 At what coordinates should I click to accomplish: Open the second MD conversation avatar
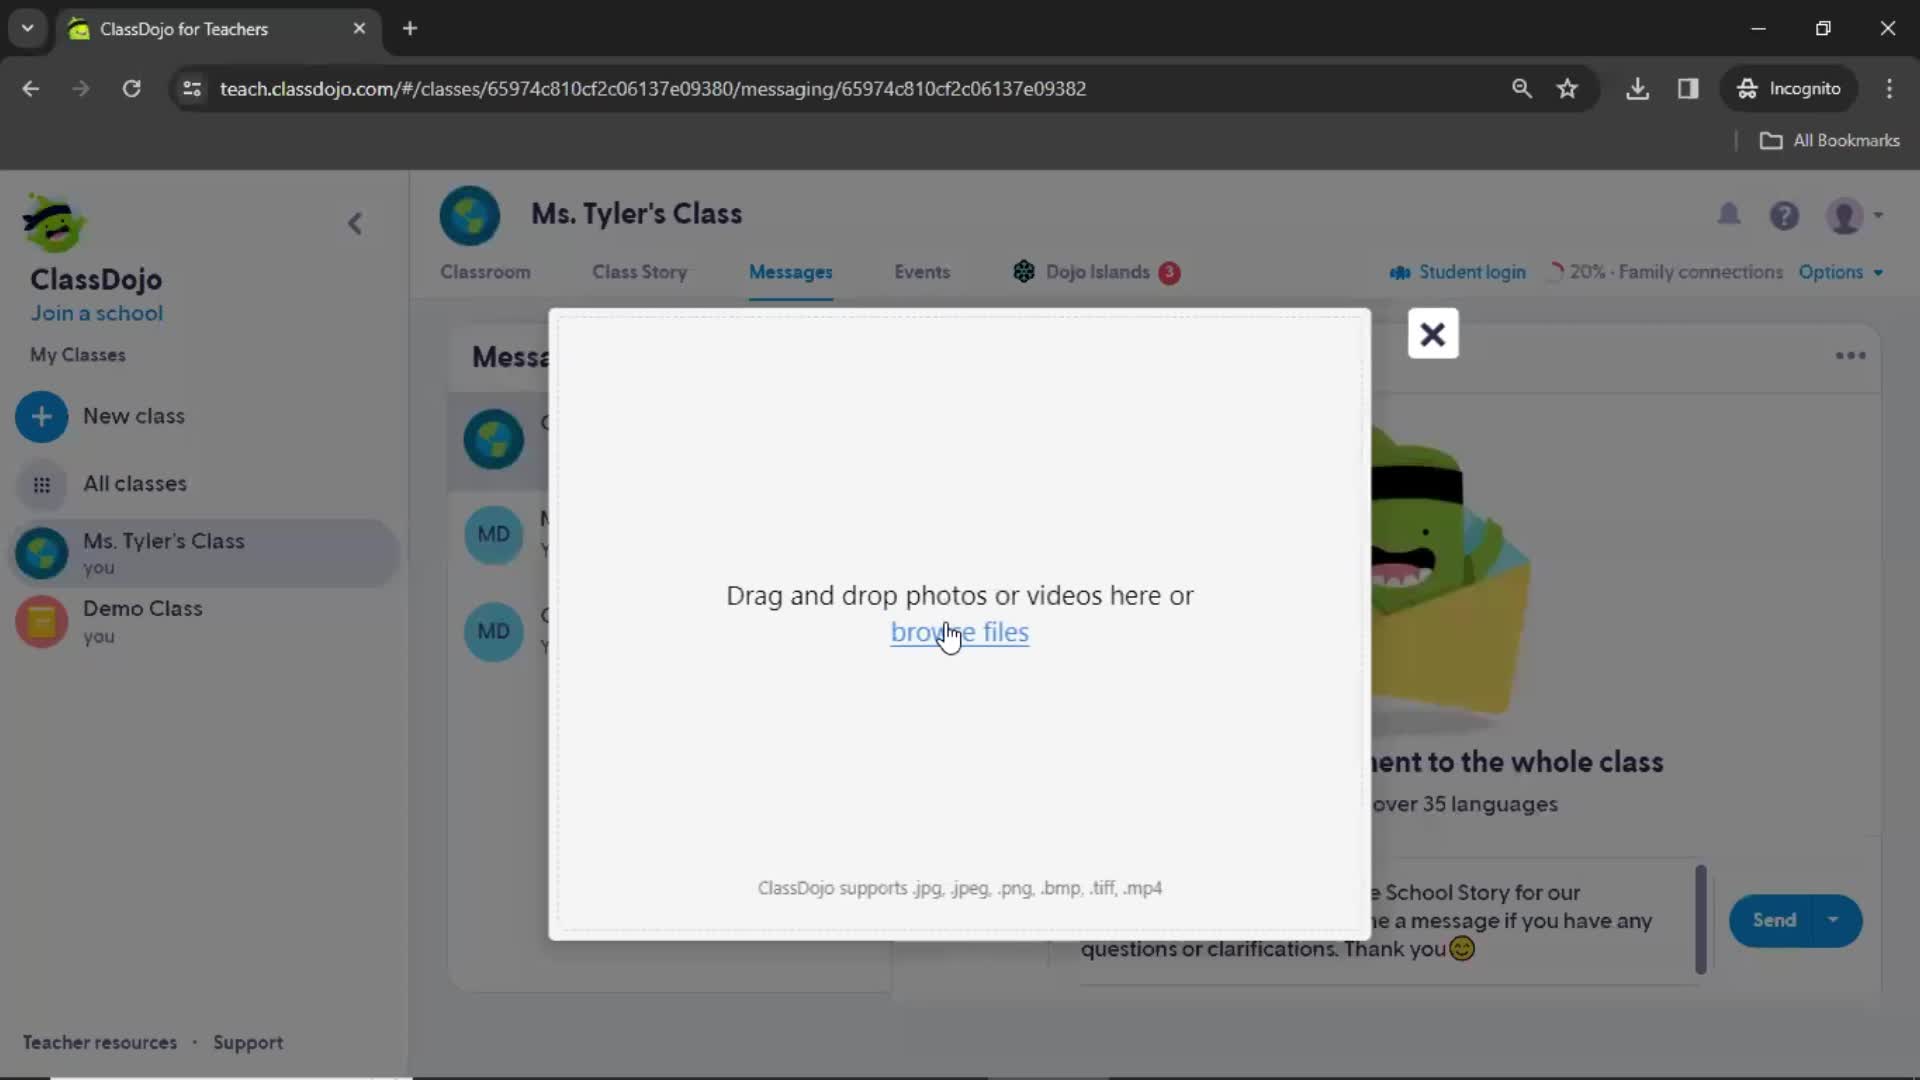pos(493,631)
